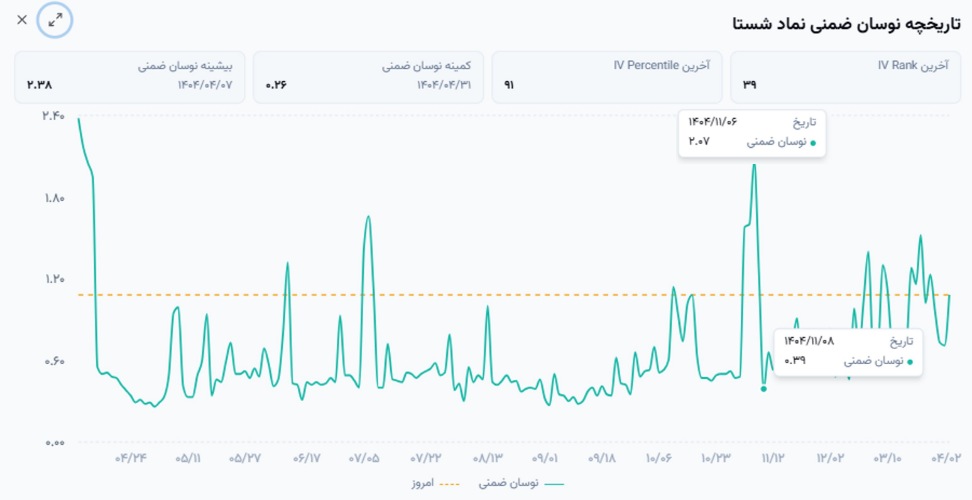The width and height of the screenshot is (972, 500).
Task: Click the date ۱۴۰۴/۰۴/۰۷
Action: click(205, 85)
